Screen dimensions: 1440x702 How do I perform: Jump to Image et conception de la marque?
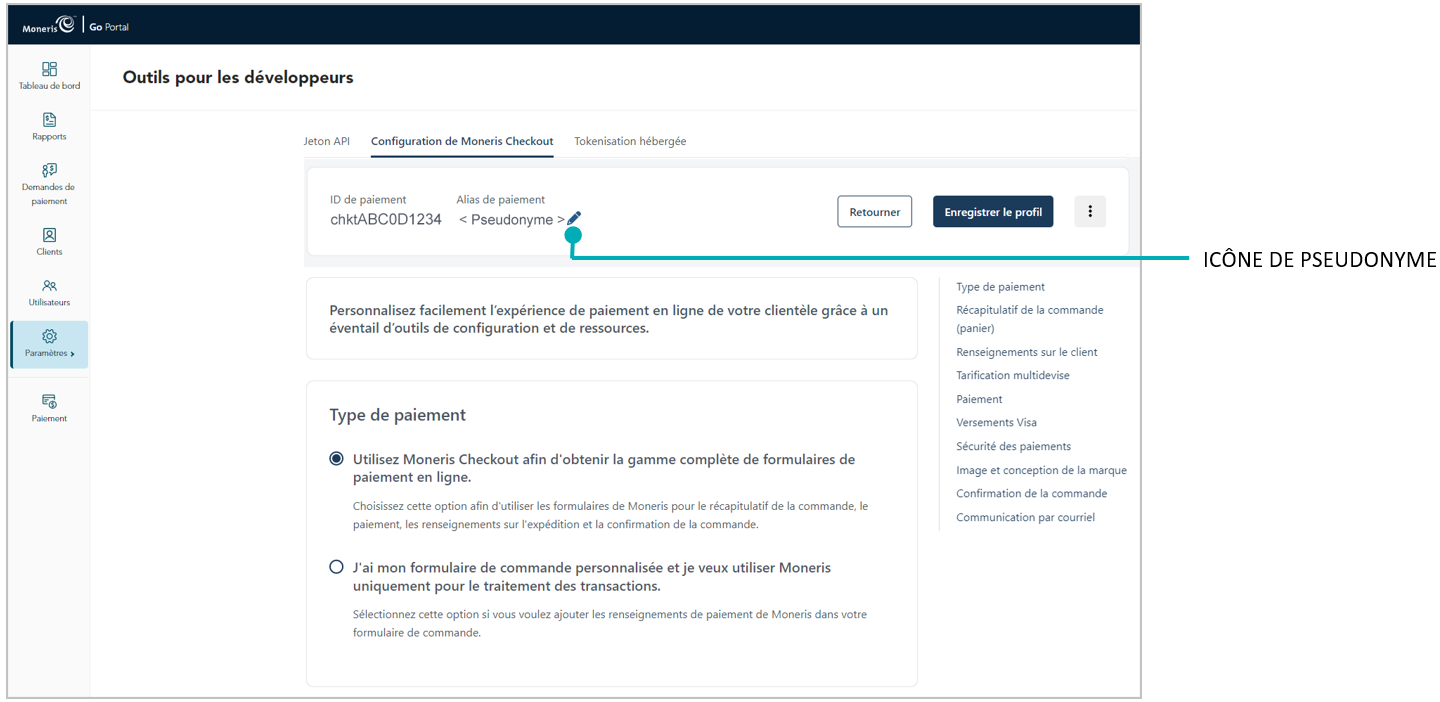1041,470
